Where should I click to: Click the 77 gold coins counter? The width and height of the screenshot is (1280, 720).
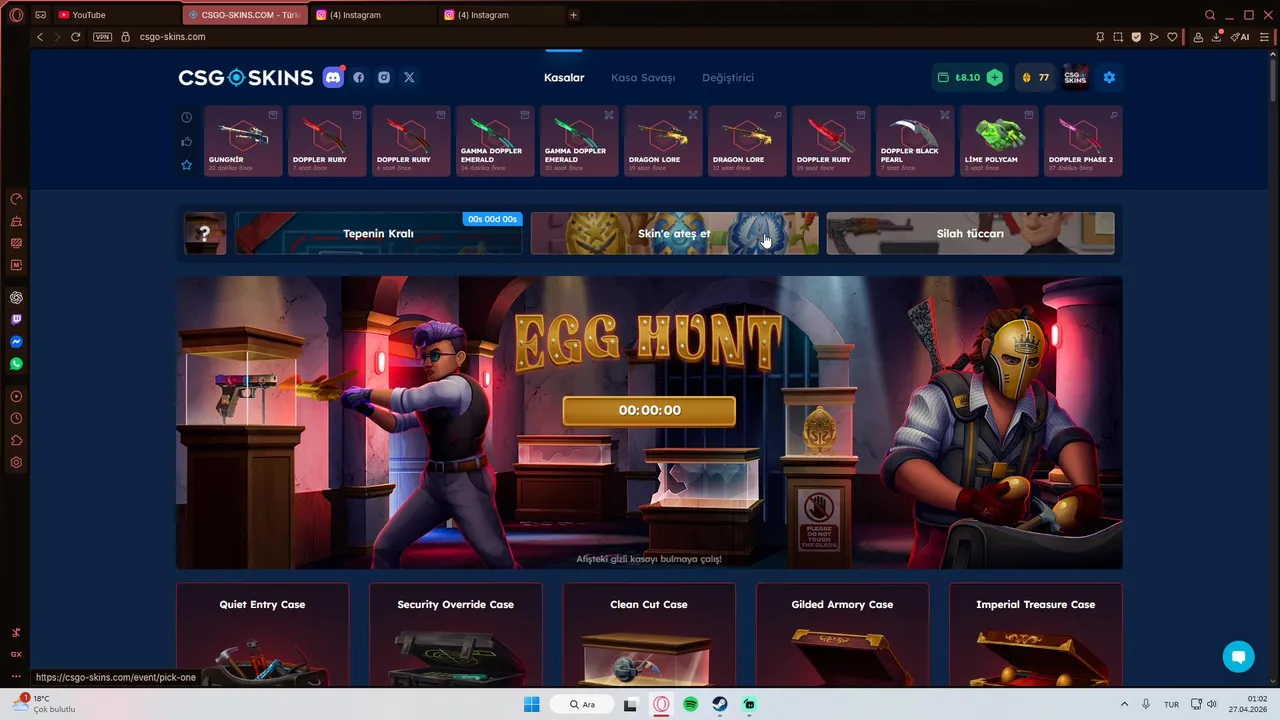pyautogui.click(x=1034, y=77)
